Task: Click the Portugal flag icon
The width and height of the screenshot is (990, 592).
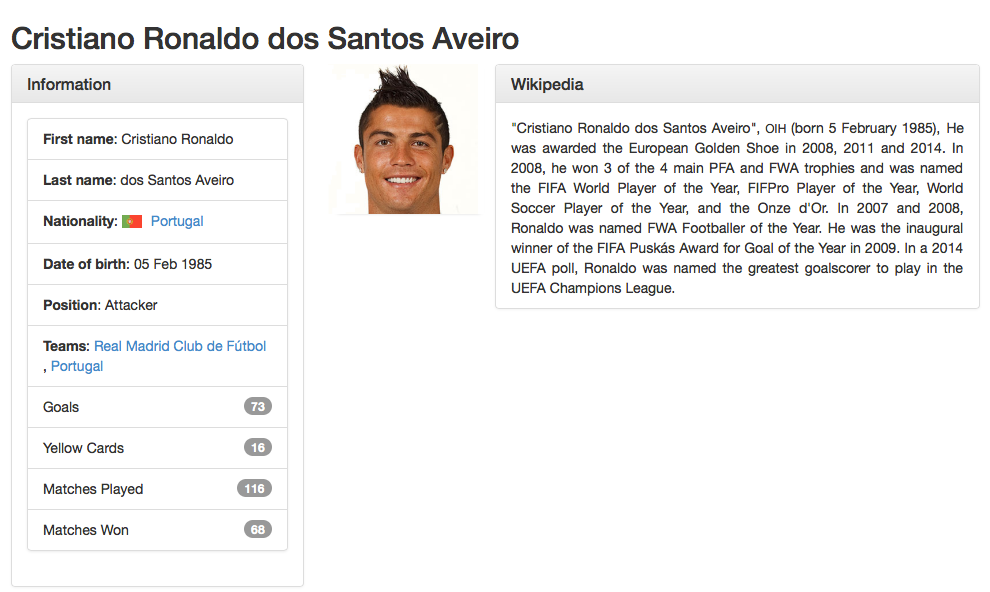Action: 132,222
